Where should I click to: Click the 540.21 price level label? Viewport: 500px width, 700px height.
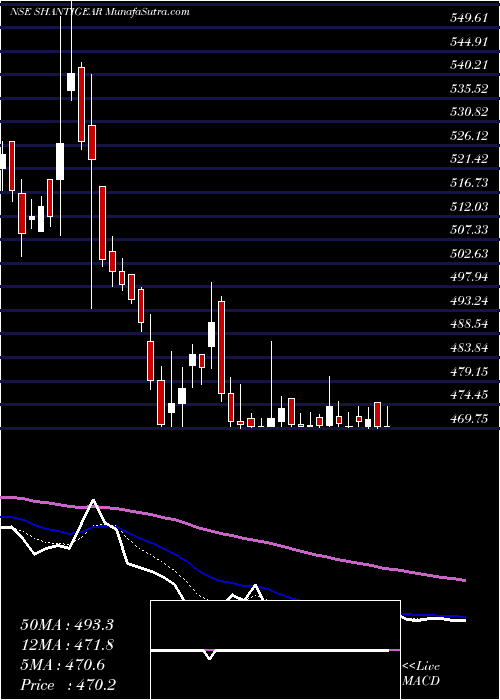(469, 65)
